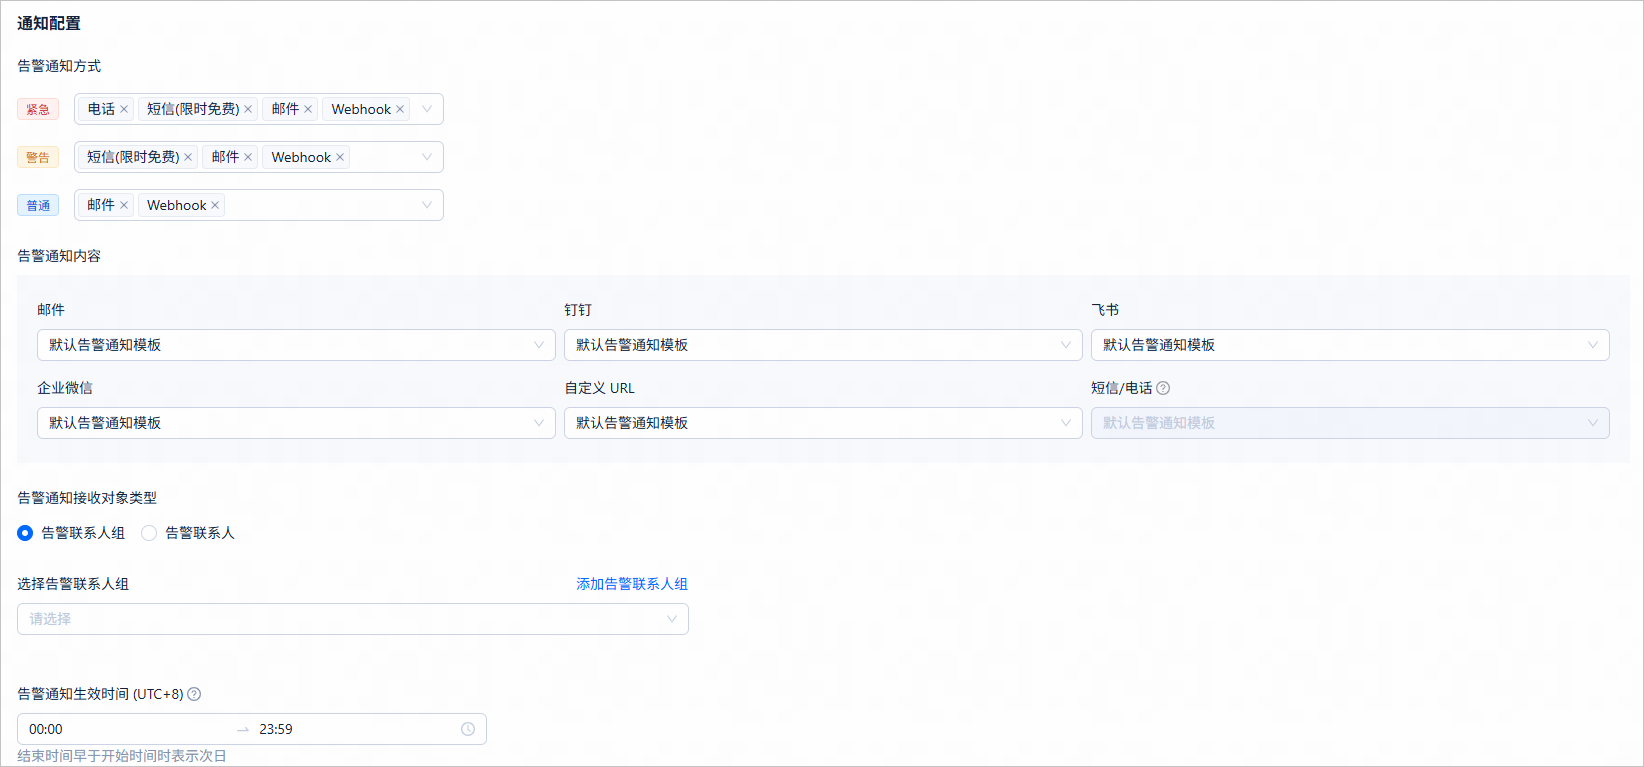Screen dimensions: 1644x767
Task: Click the hint 结束时间早于开始时间时表示次日
Action: [122, 756]
